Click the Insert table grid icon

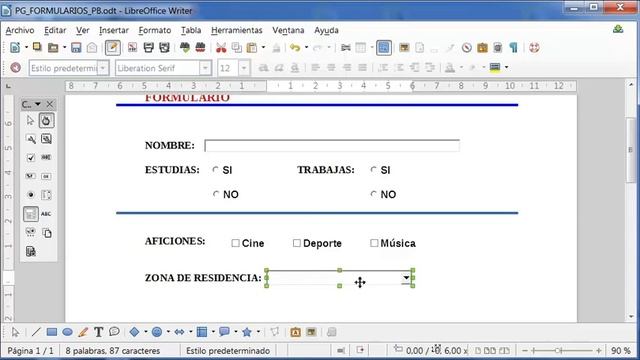360,48
